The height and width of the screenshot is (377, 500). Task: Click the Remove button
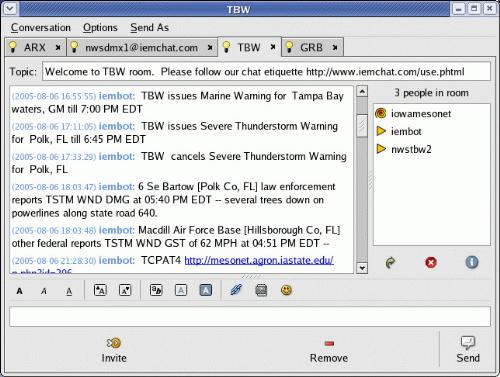(x=329, y=350)
